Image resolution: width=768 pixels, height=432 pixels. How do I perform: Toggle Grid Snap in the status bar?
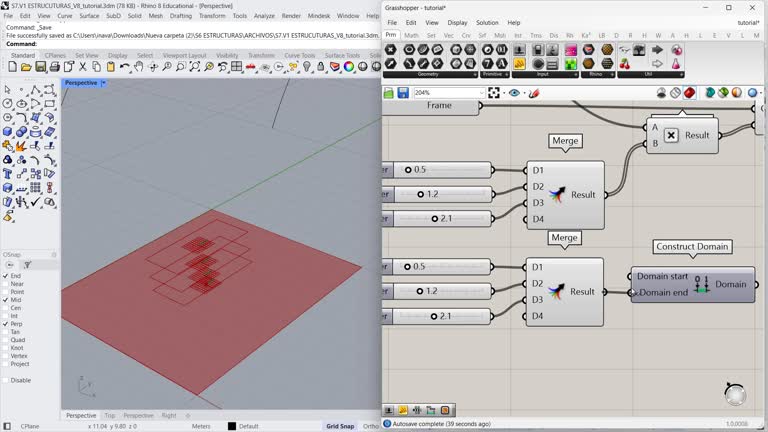coord(340,426)
